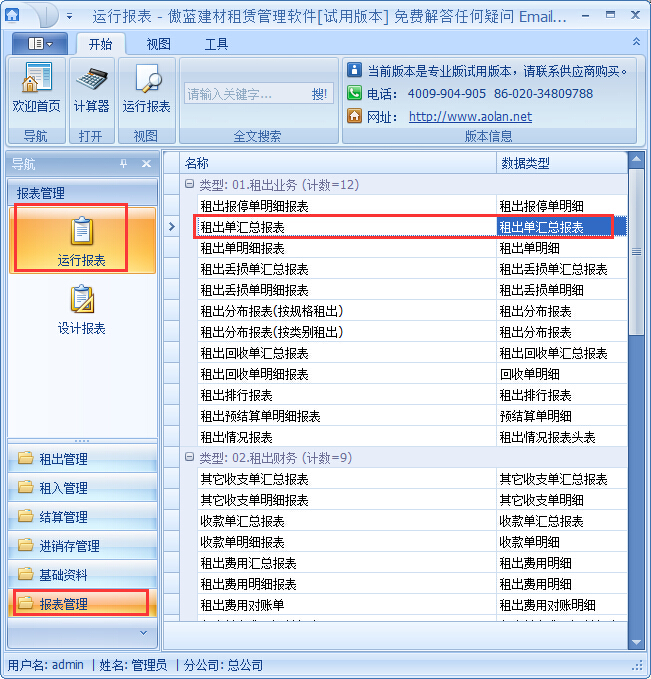Open the quick access toolbar dropdown
Viewport: 651px width, 679px height.
tap(69, 17)
